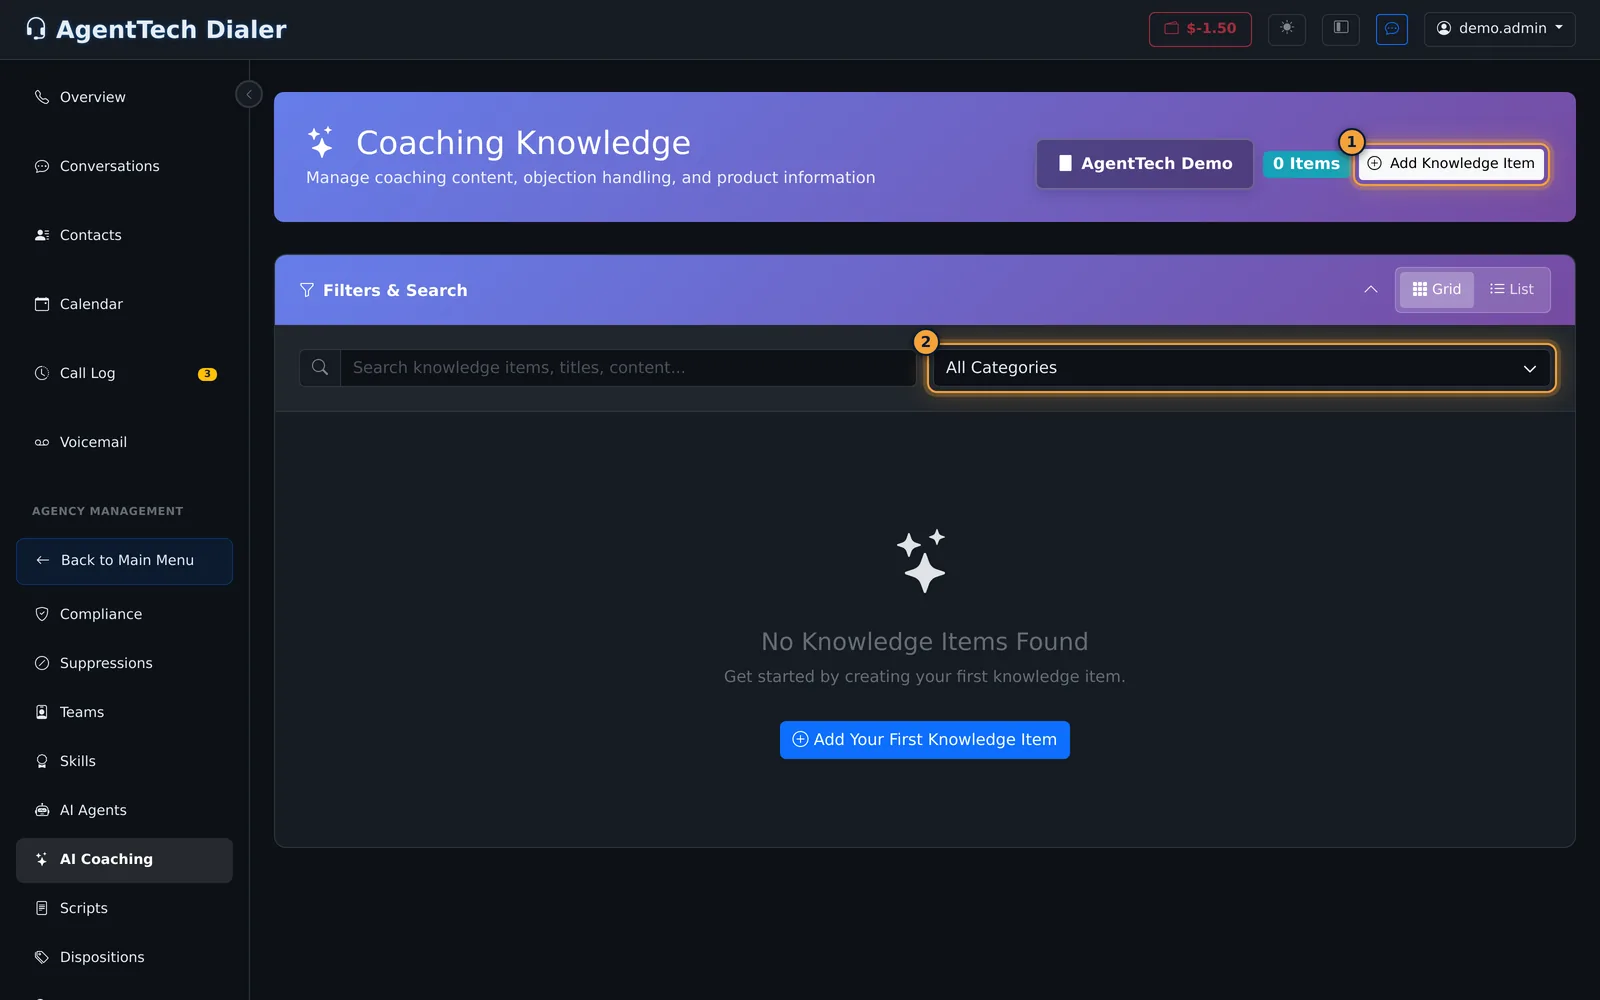Open the demo.admin user dropdown
Image resolution: width=1600 pixels, height=1000 pixels.
coord(1499,29)
